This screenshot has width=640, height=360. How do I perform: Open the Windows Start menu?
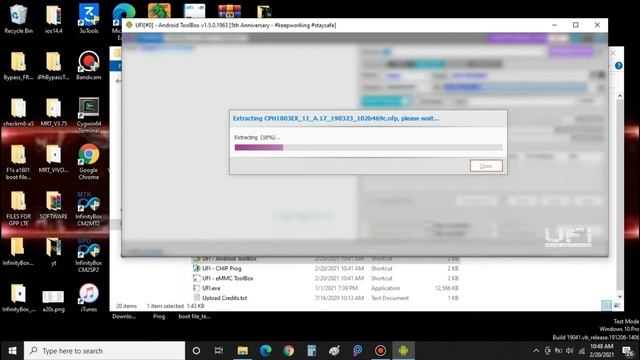[12, 351]
